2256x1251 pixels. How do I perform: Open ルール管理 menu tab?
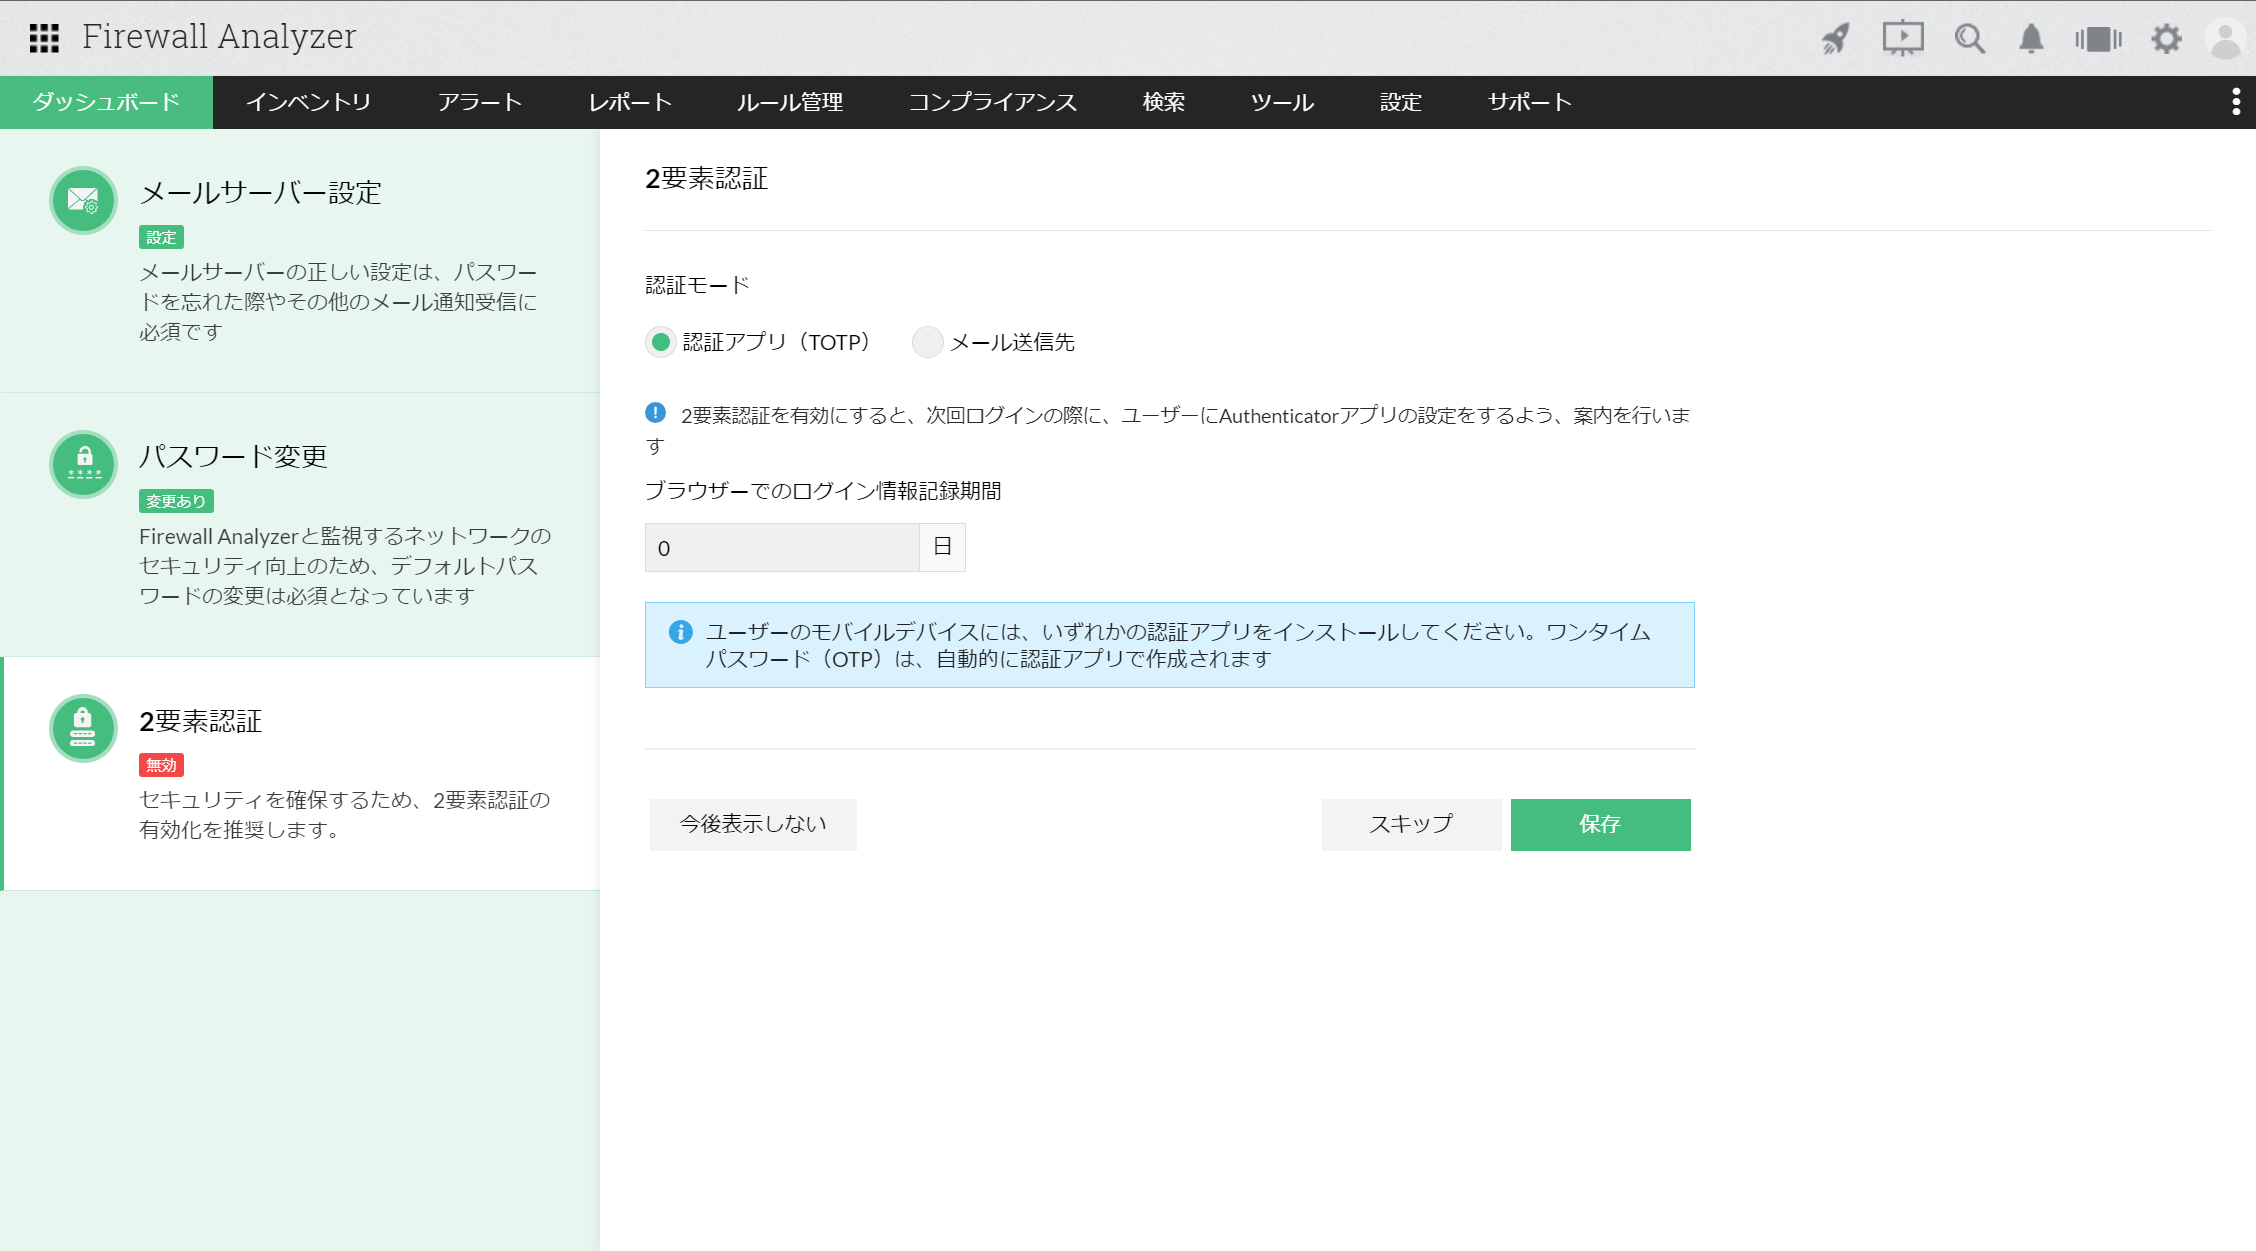[789, 102]
